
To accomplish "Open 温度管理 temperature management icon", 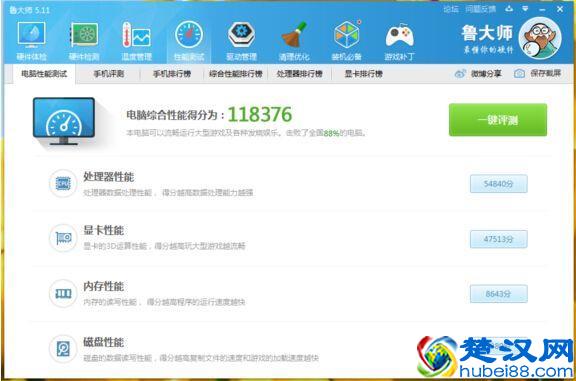I will pyautogui.click(x=136, y=35).
